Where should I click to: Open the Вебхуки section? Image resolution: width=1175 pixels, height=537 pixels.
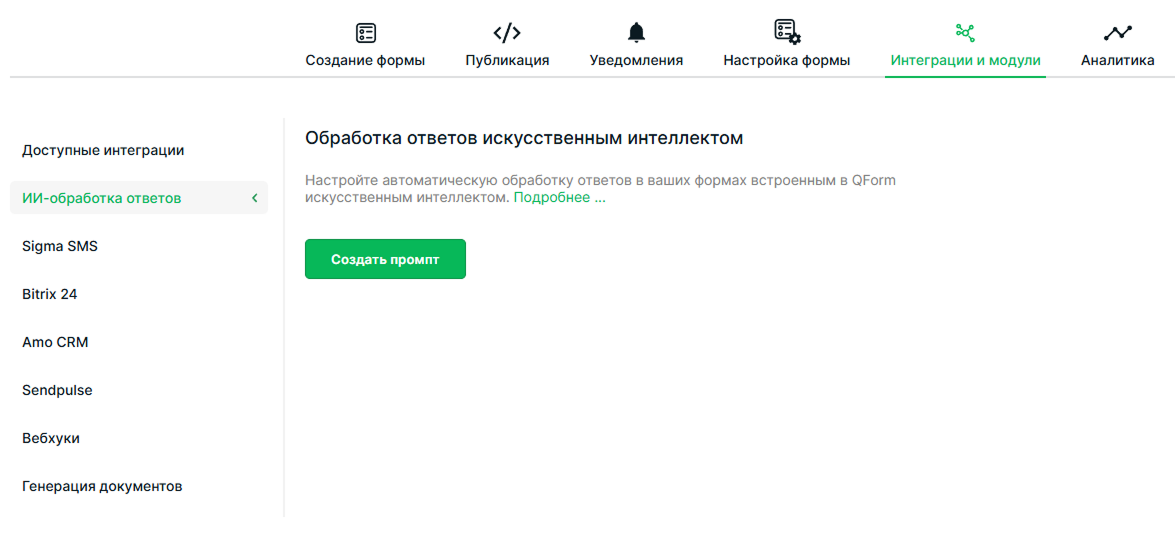[51, 438]
